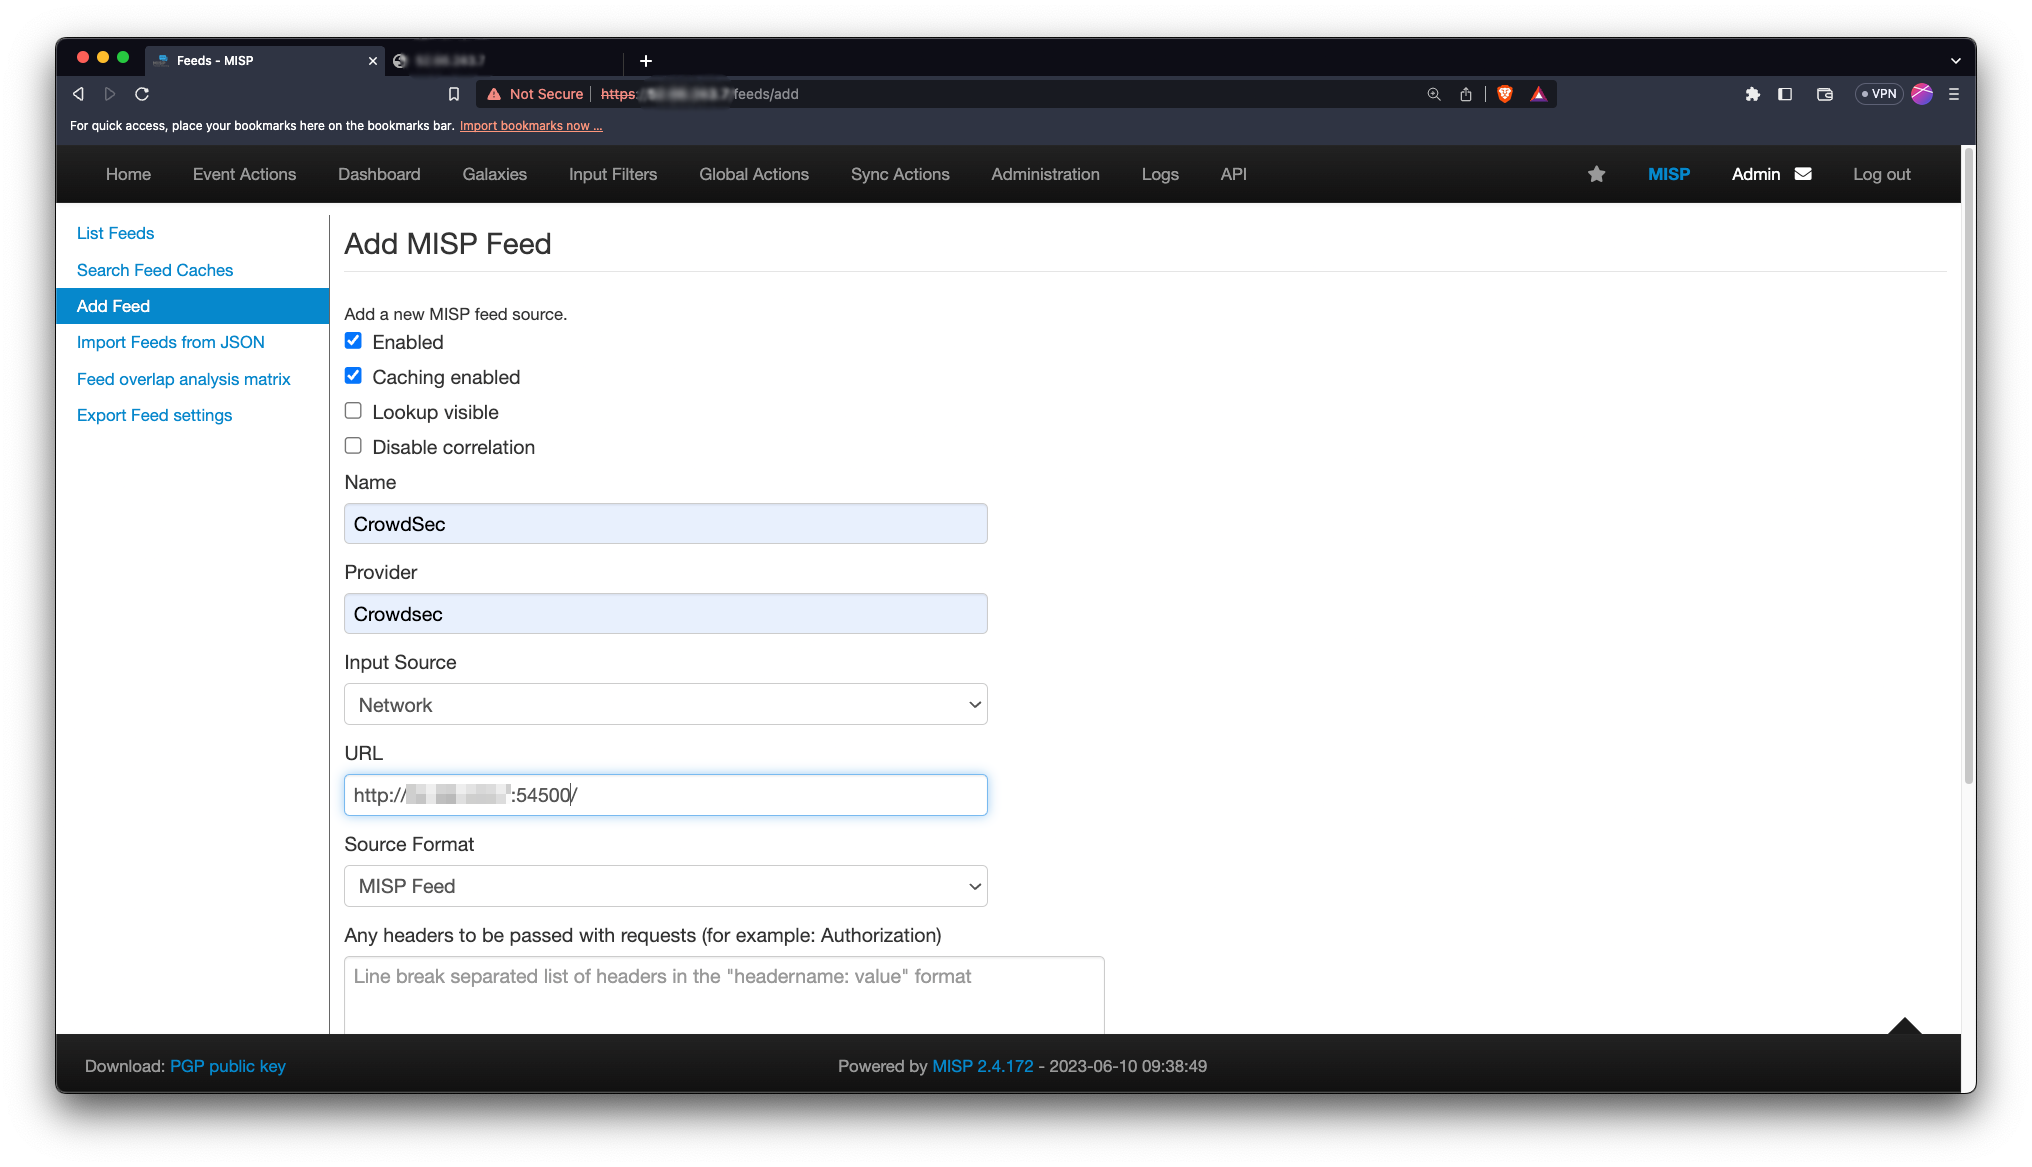This screenshot has width=2032, height=1167.
Task: Expand the Input Source dropdown
Action: click(666, 704)
